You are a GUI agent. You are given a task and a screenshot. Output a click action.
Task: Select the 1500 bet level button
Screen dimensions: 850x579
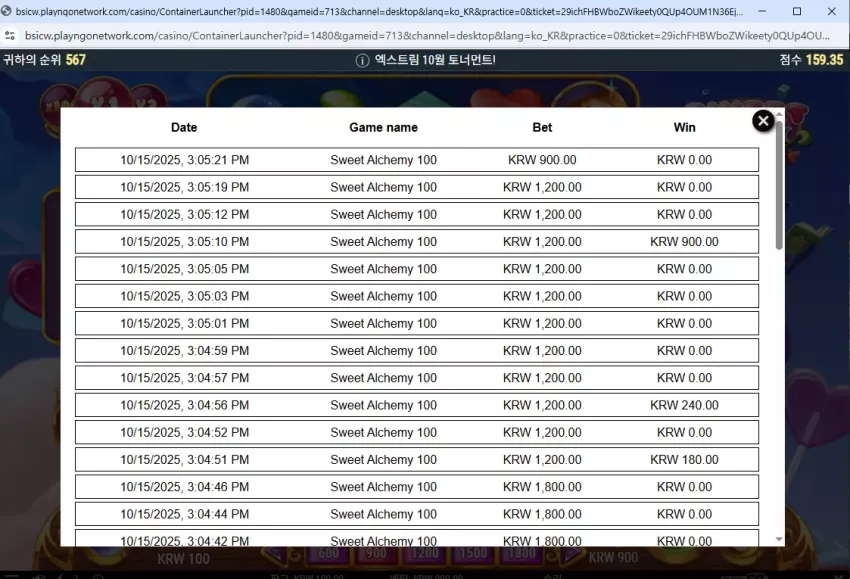pyautogui.click(x=473, y=553)
